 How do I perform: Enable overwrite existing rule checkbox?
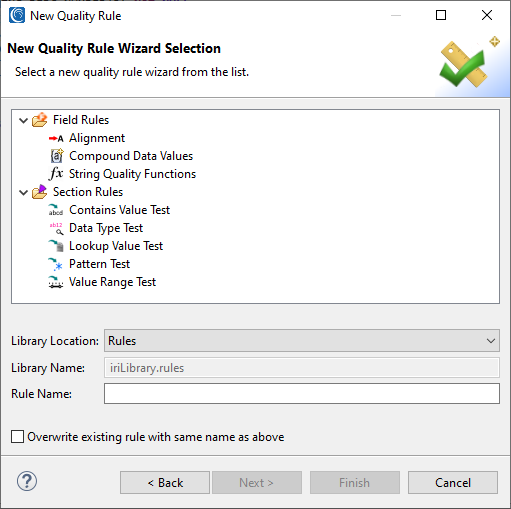[x=17, y=437]
